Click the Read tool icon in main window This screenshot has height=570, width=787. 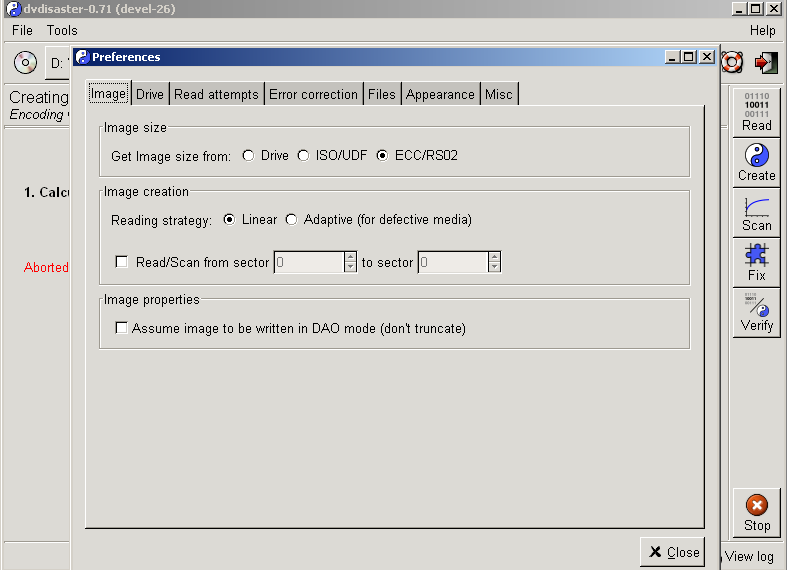point(756,105)
